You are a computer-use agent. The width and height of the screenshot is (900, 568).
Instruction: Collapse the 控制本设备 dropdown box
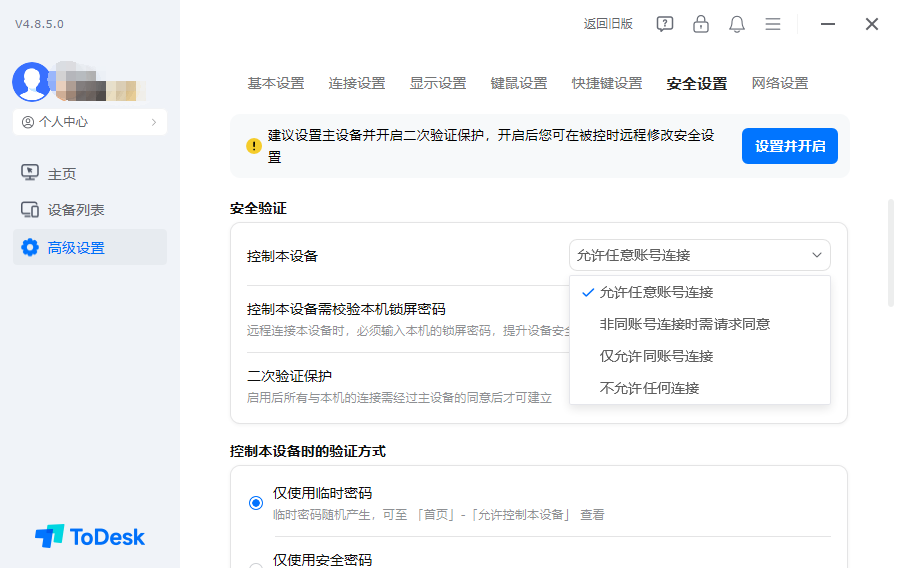tap(699, 255)
